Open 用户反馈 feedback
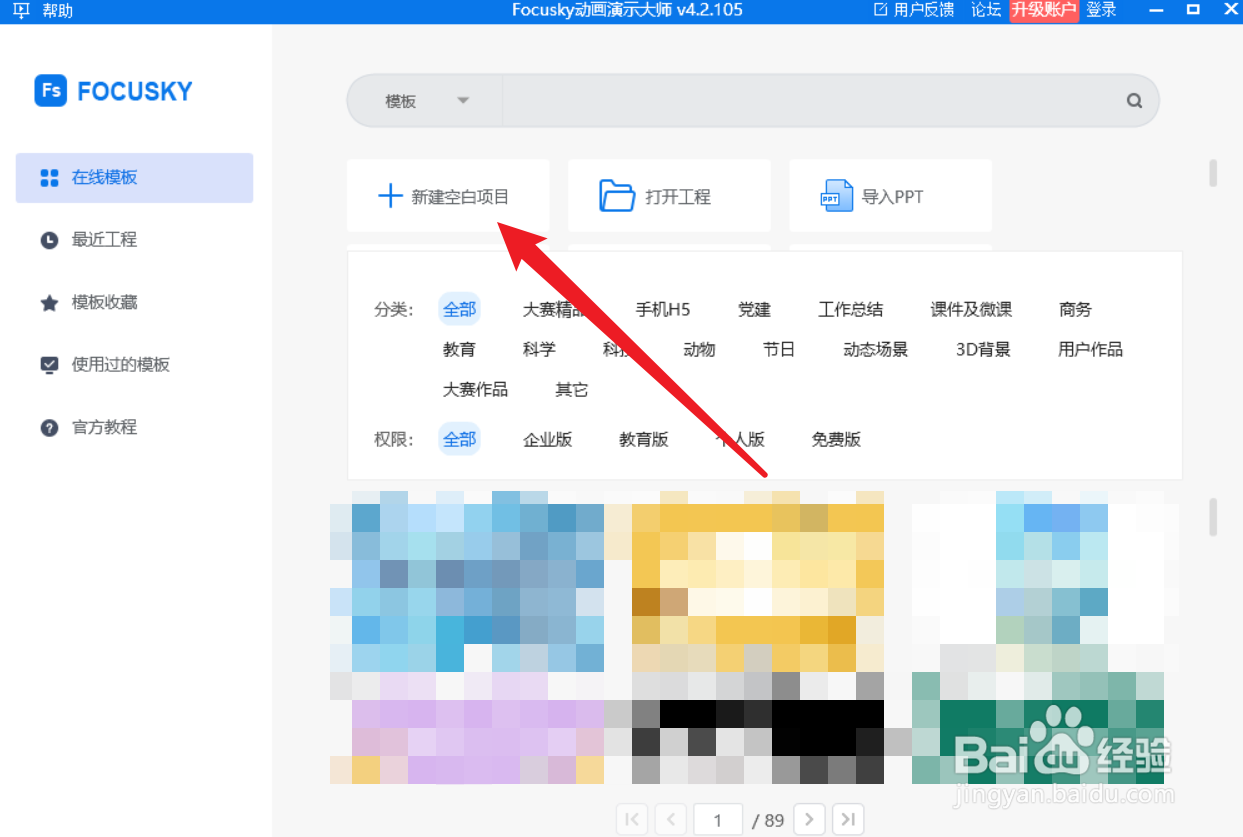 click(x=914, y=10)
